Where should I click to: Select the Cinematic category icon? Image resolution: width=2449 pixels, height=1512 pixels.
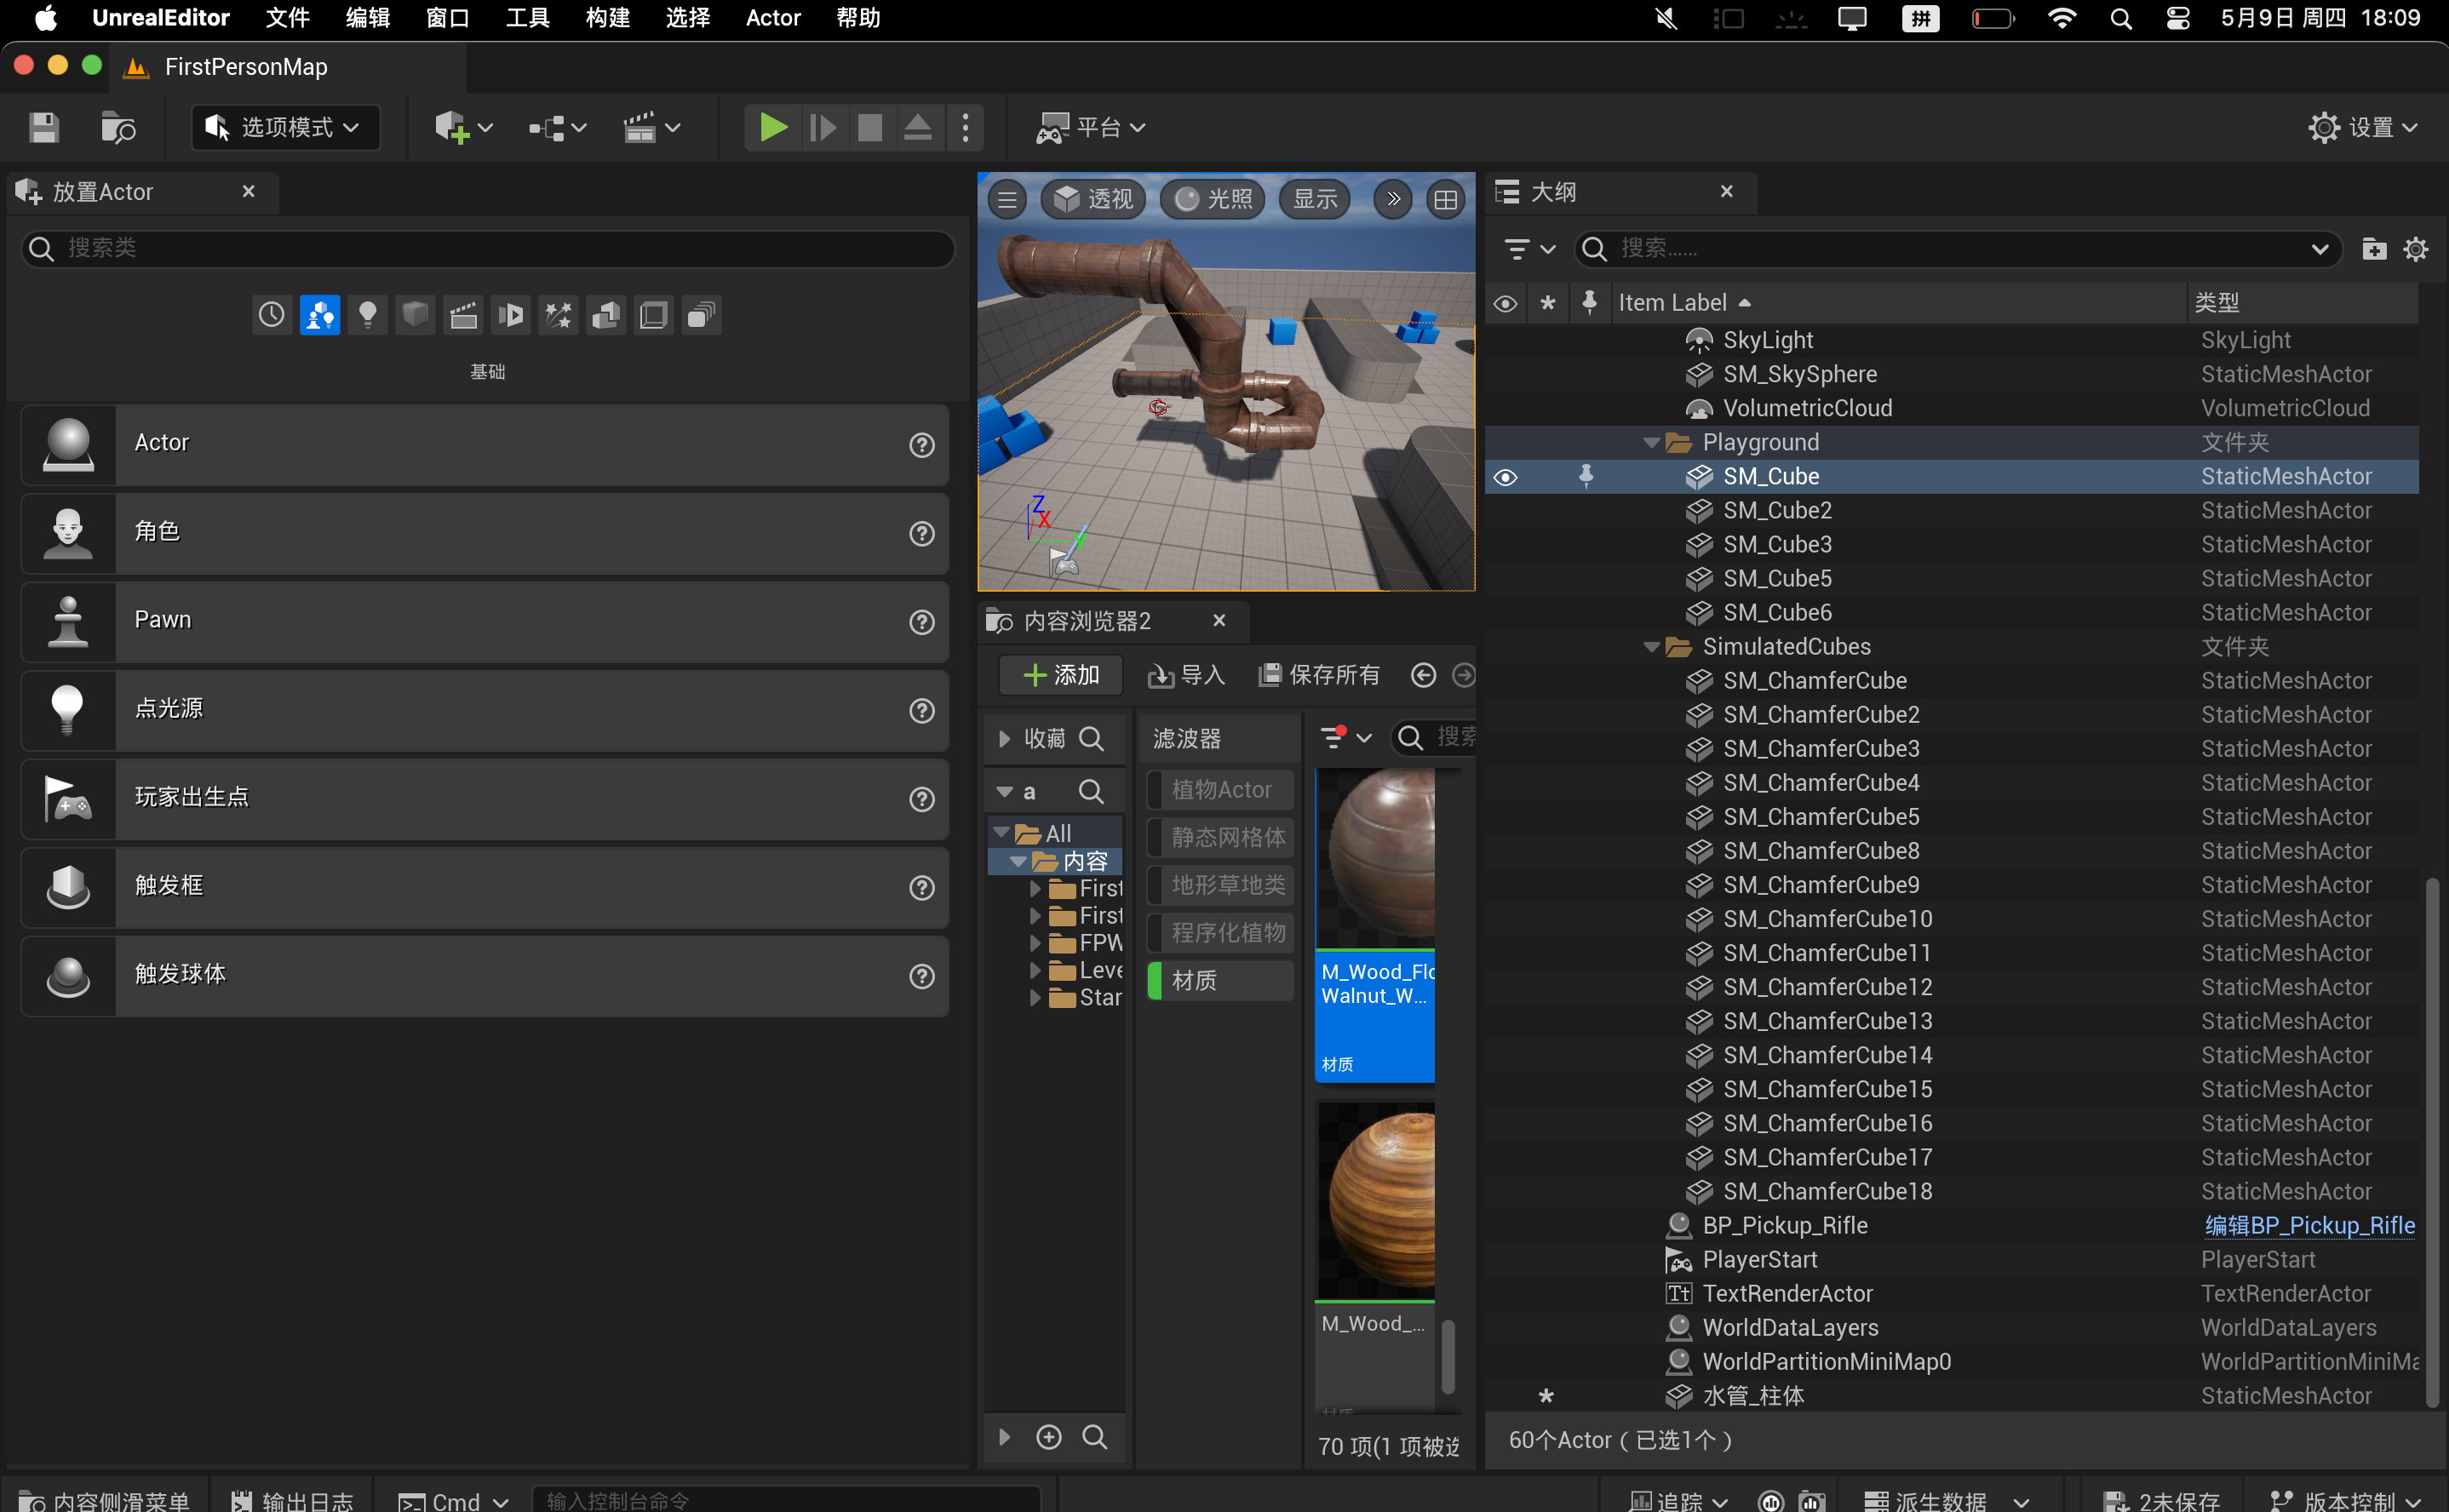[x=463, y=315]
